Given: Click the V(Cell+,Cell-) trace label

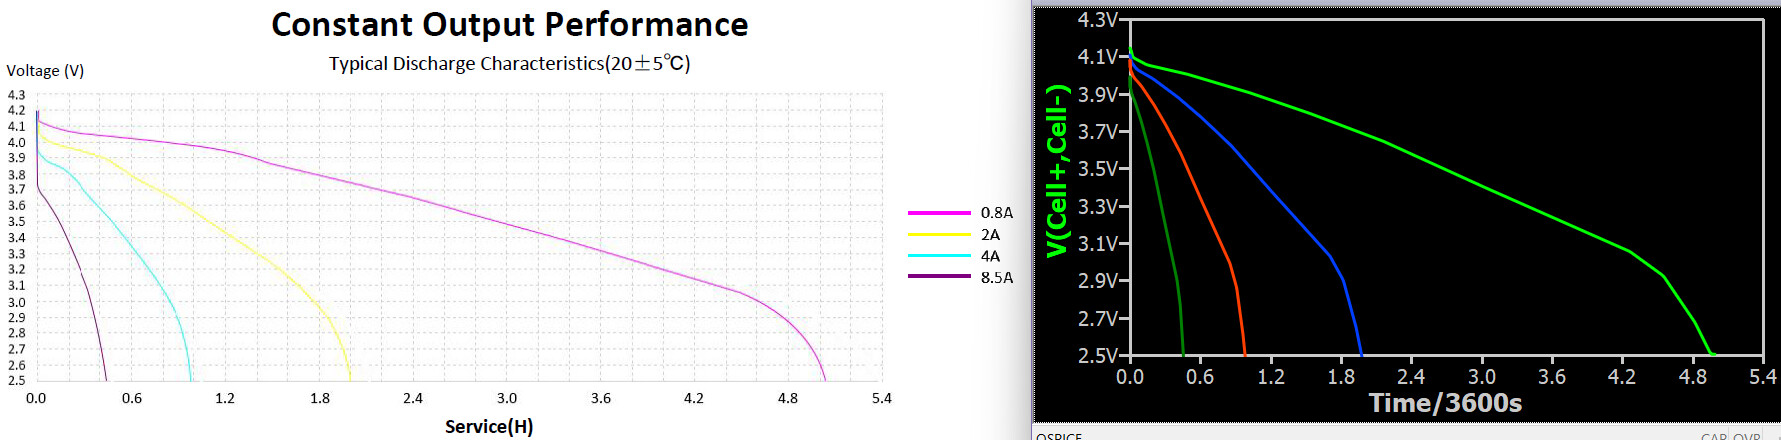Looking at the screenshot, I should pos(1057,171).
